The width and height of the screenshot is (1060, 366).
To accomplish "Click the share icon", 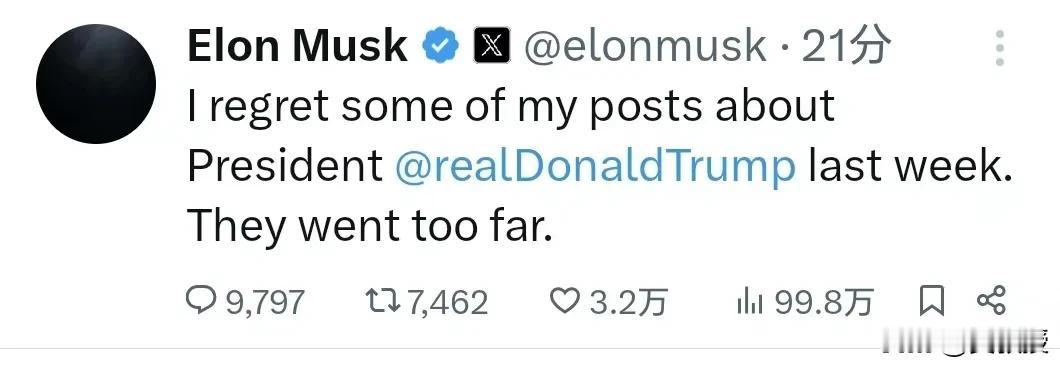I will pos(992,300).
